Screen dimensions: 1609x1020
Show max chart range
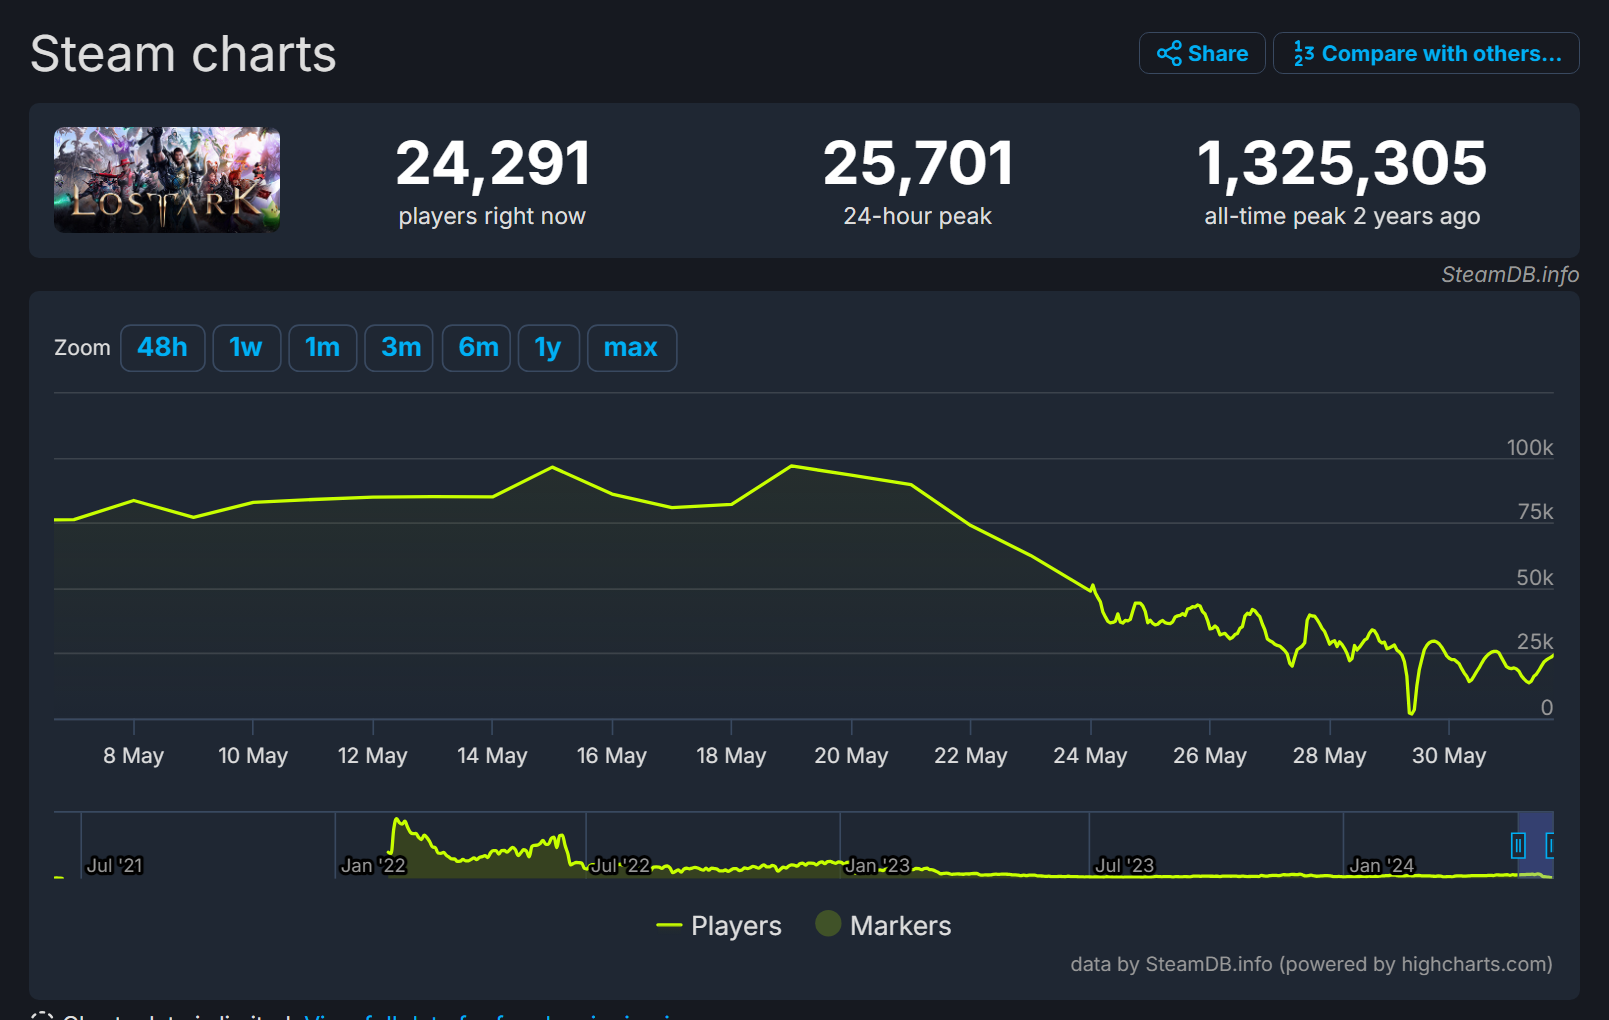(x=632, y=348)
